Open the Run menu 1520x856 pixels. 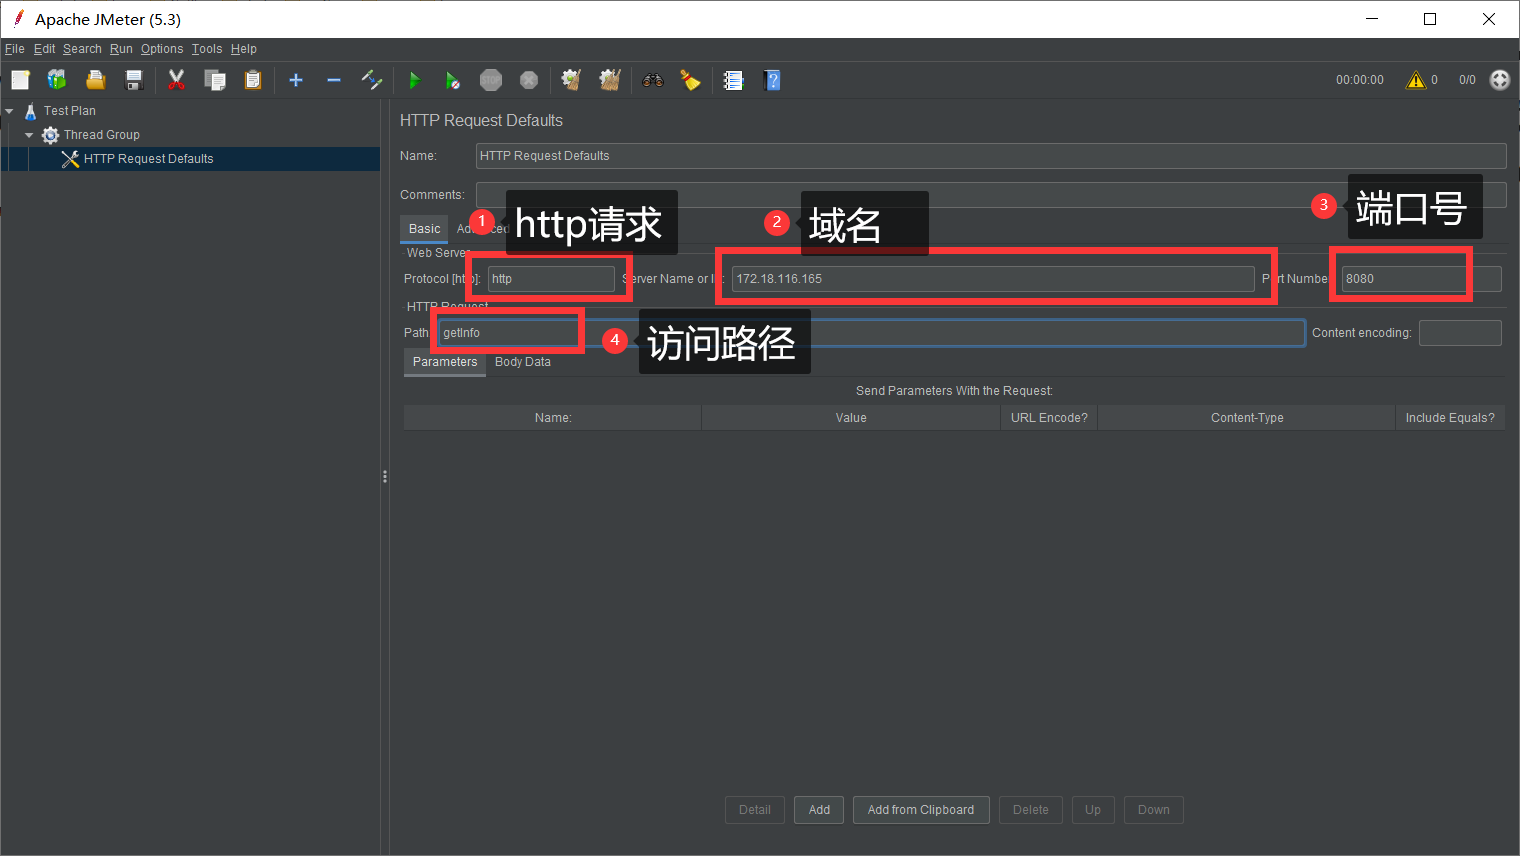[121, 49]
